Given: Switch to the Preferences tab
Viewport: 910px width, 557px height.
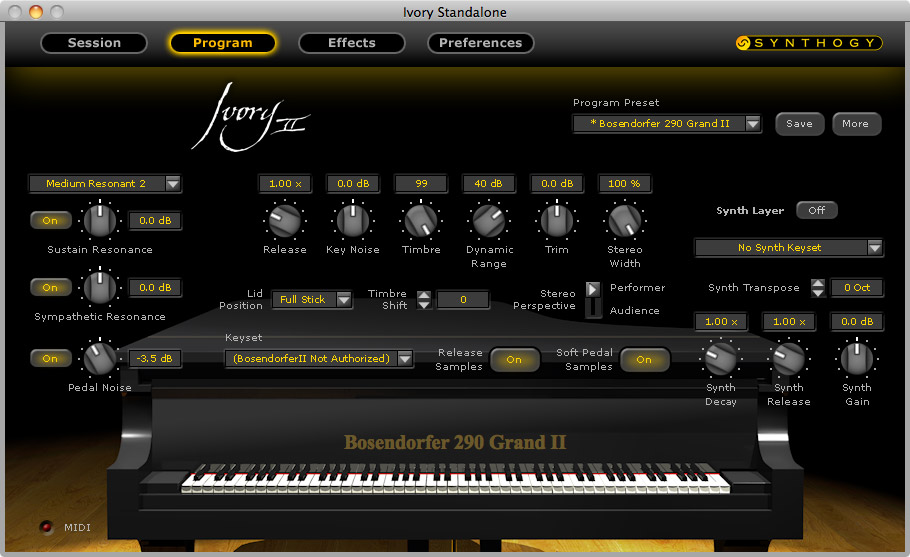Looking at the screenshot, I should tap(481, 43).
